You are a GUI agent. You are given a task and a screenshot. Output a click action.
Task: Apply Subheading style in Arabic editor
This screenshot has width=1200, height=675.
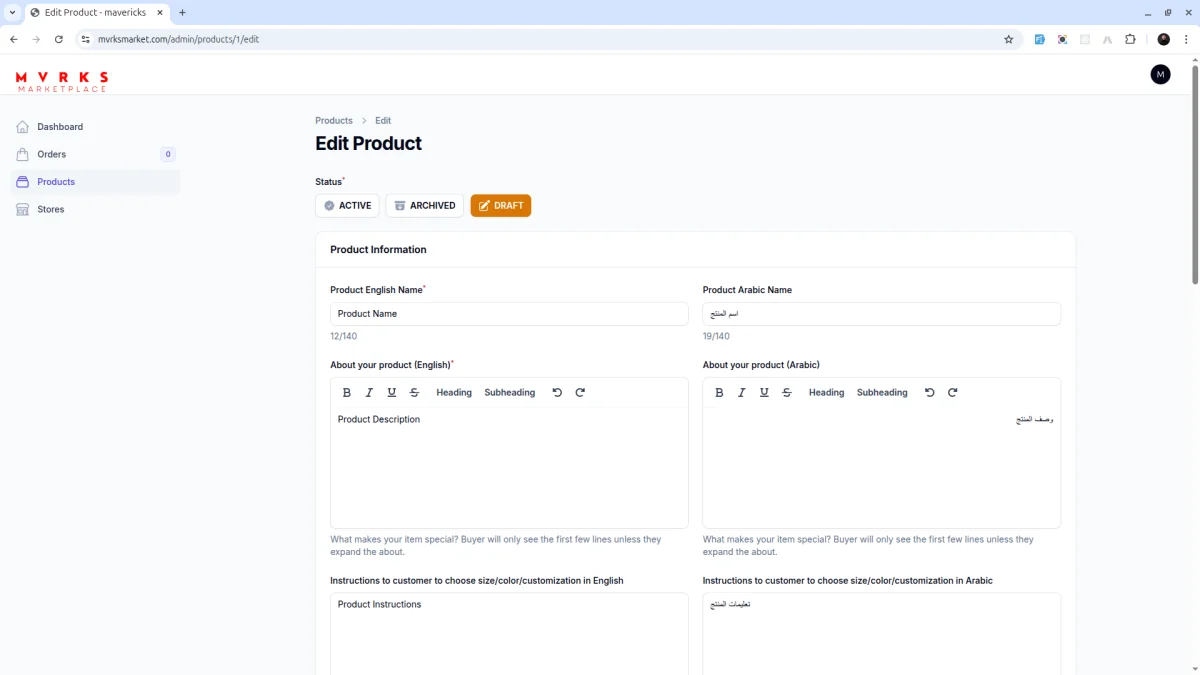pyautogui.click(x=882, y=393)
